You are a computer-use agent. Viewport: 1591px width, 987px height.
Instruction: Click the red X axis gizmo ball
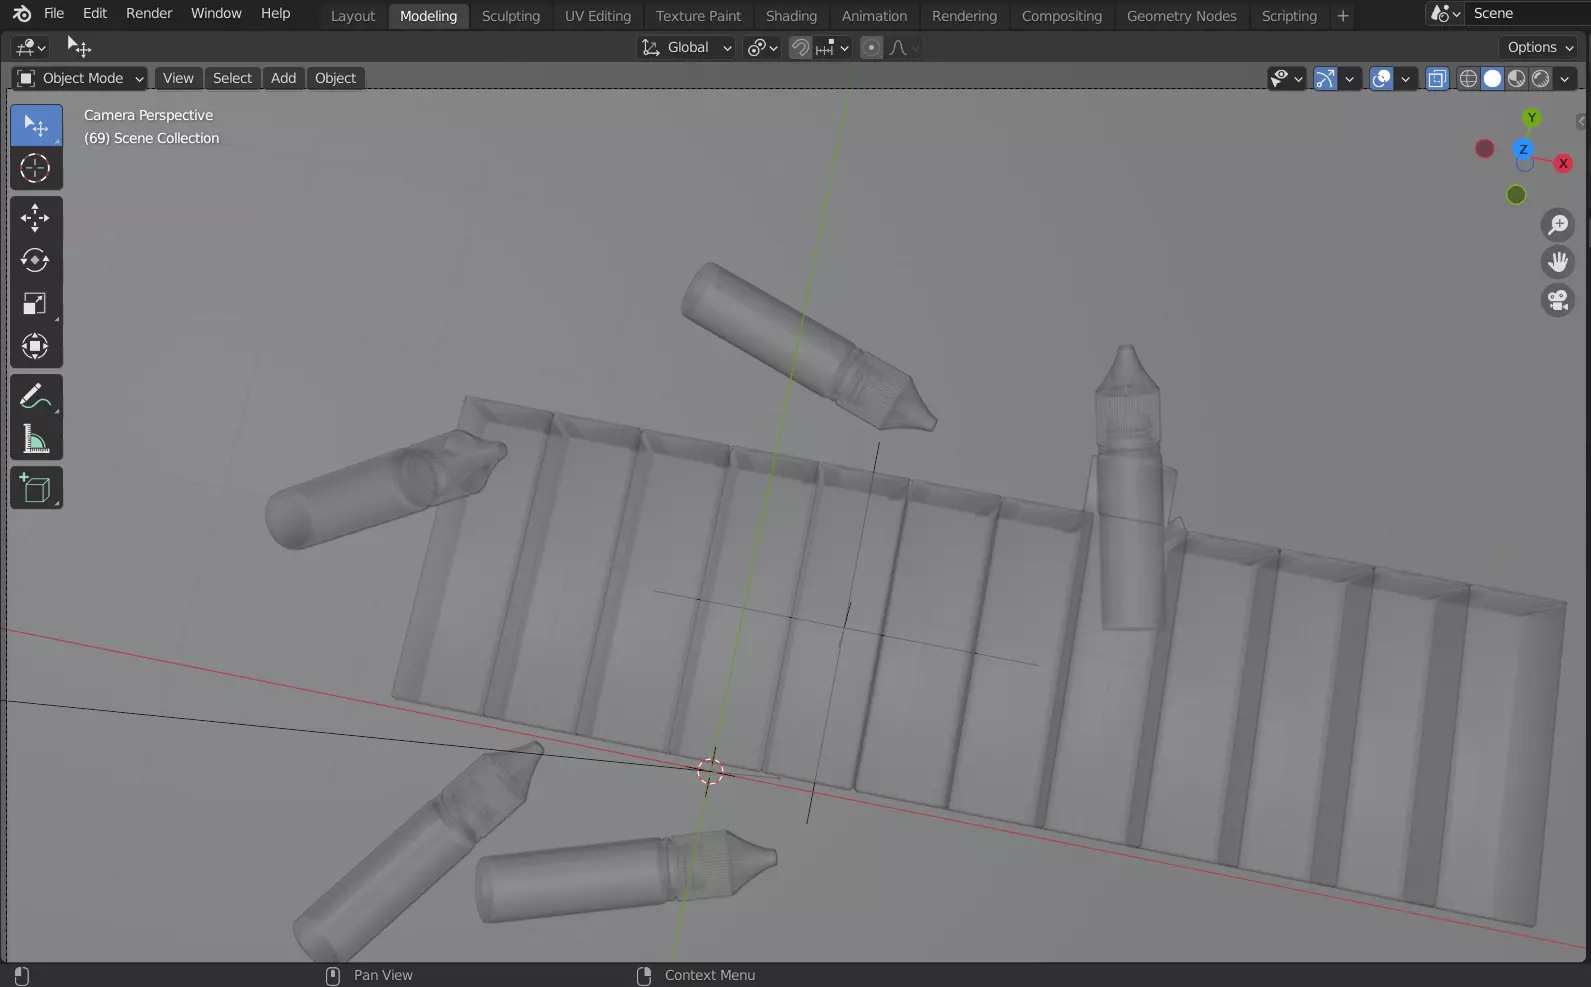[1563, 163]
